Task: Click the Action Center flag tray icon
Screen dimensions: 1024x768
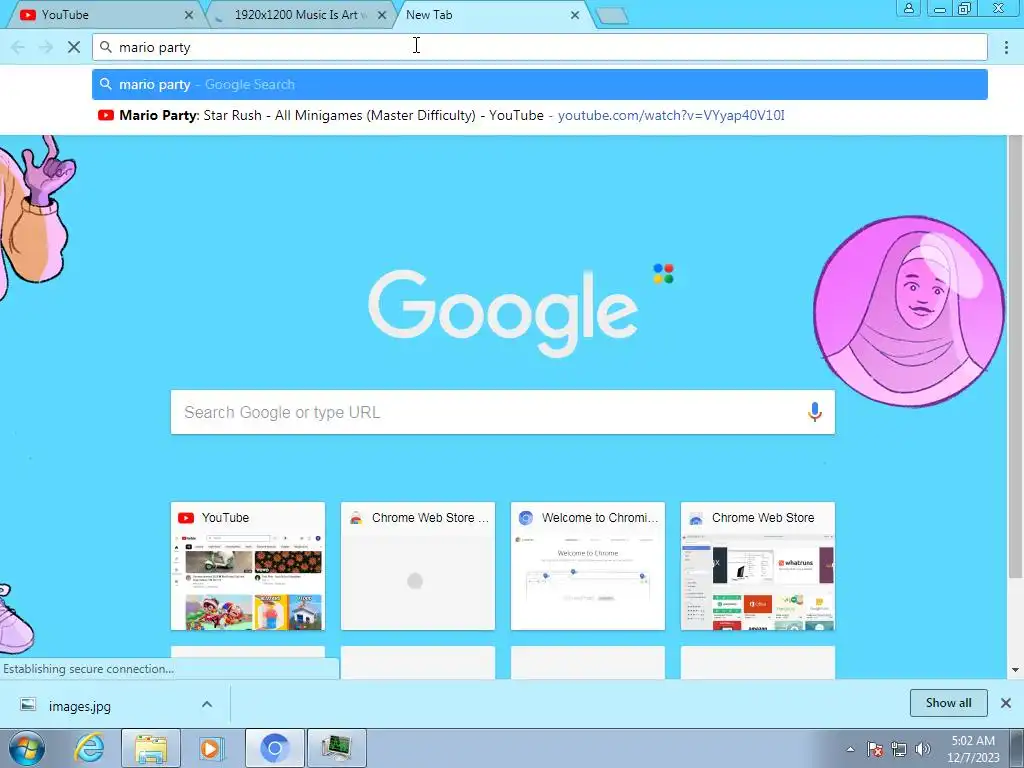Action: coord(875,749)
